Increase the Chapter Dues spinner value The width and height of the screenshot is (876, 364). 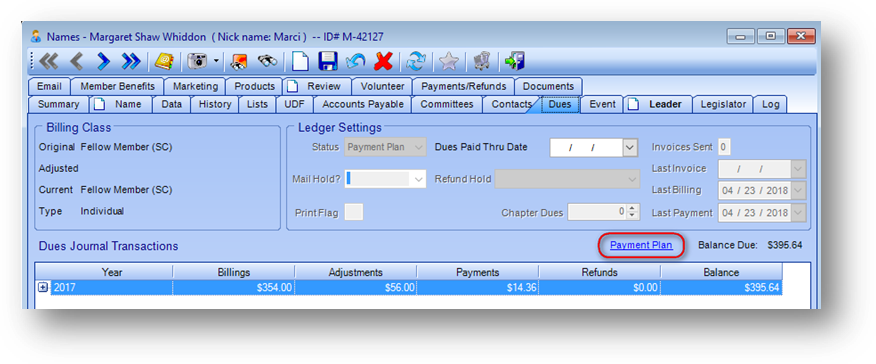[632, 208]
